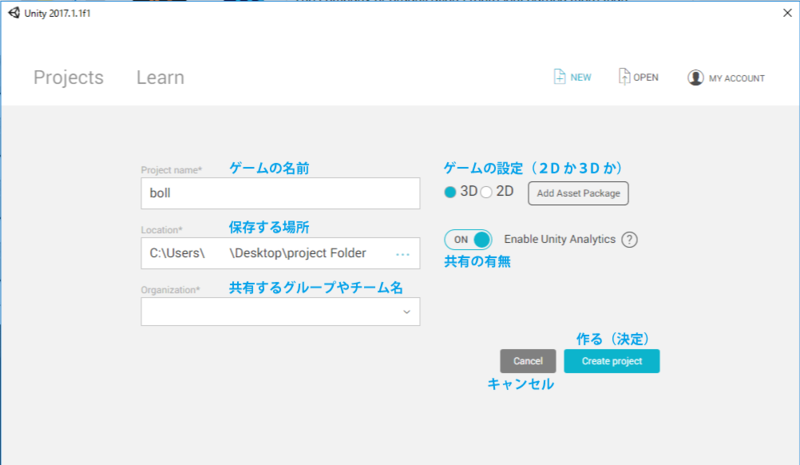Click the OPEN project file icon
The image size is (800, 465).
click(x=624, y=77)
